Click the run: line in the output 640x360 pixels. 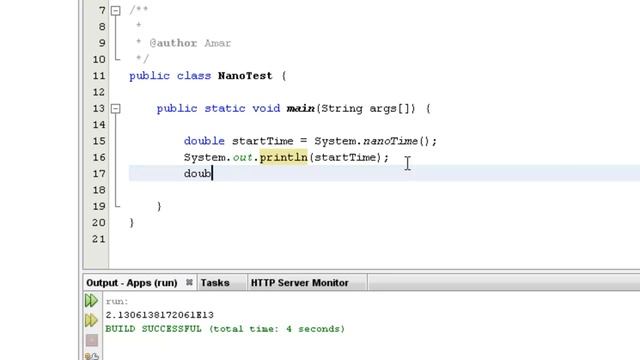point(117,302)
